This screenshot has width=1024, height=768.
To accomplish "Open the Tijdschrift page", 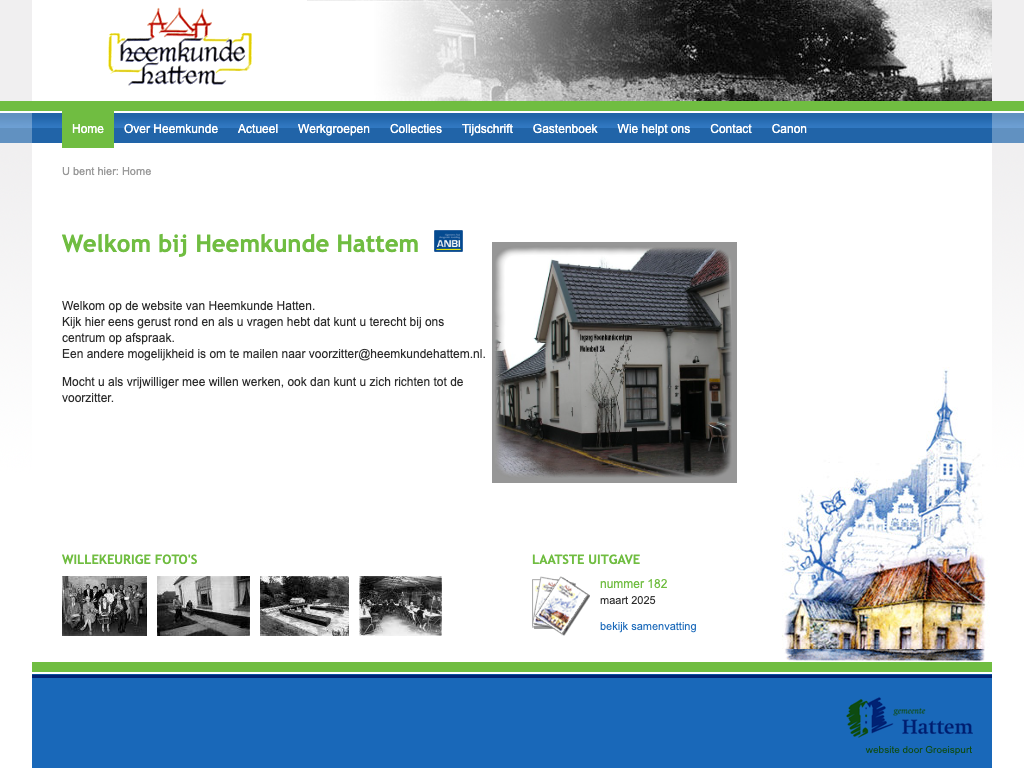I will pyautogui.click(x=487, y=129).
